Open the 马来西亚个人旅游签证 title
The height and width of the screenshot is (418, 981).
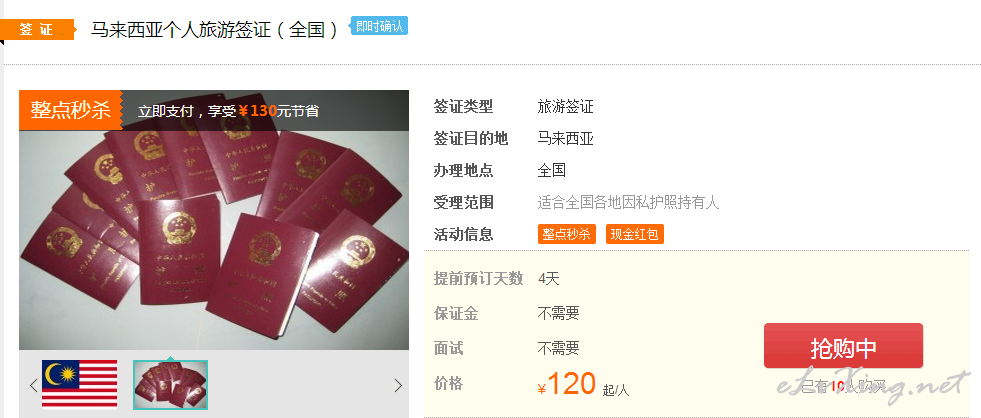(215, 29)
